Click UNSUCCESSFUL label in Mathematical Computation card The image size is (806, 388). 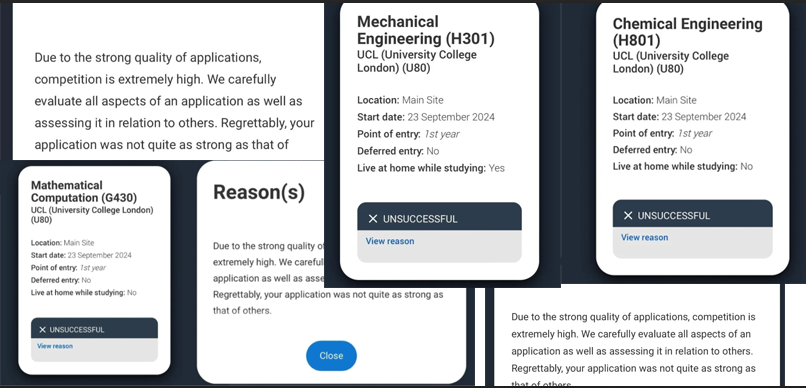pos(77,330)
